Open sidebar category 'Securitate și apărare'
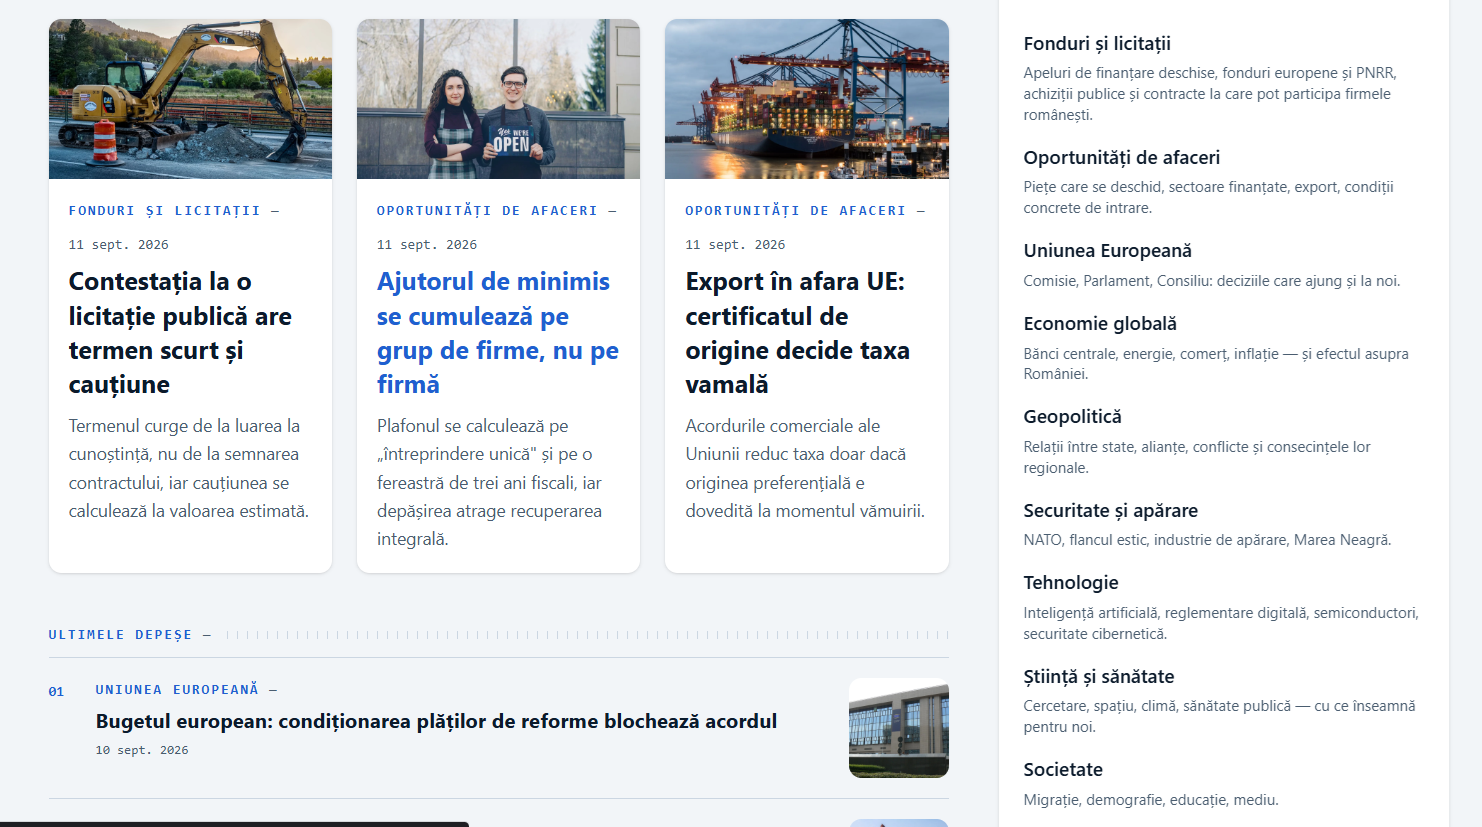Image resolution: width=1482 pixels, height=827 pixels. 1110,511
